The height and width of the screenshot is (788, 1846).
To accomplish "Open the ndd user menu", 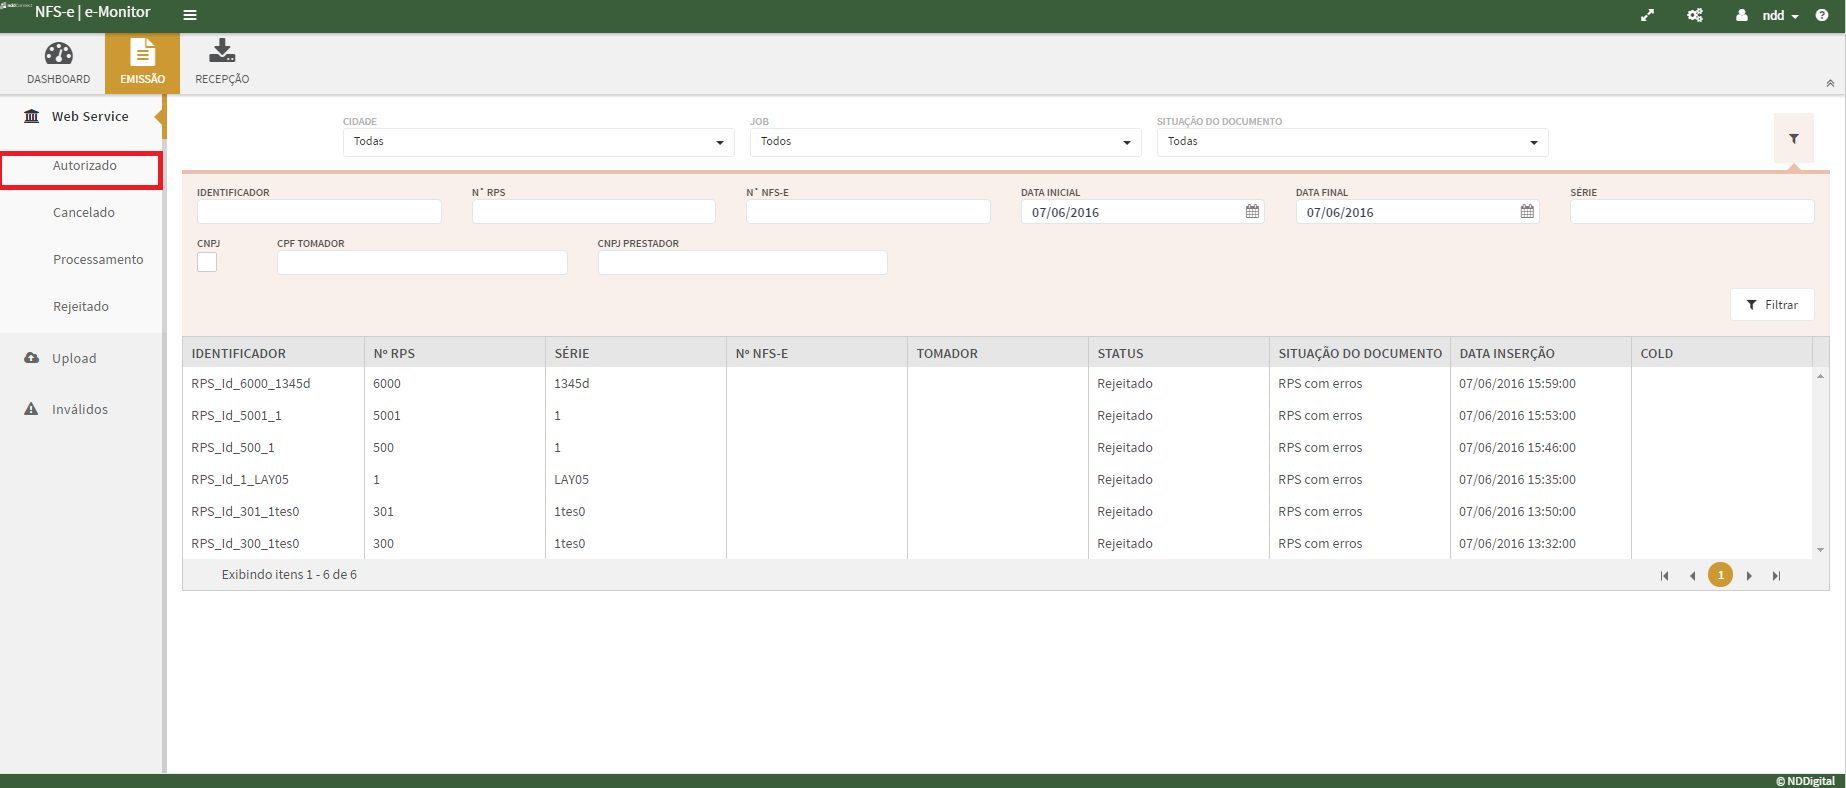I will coord(1773,15).
